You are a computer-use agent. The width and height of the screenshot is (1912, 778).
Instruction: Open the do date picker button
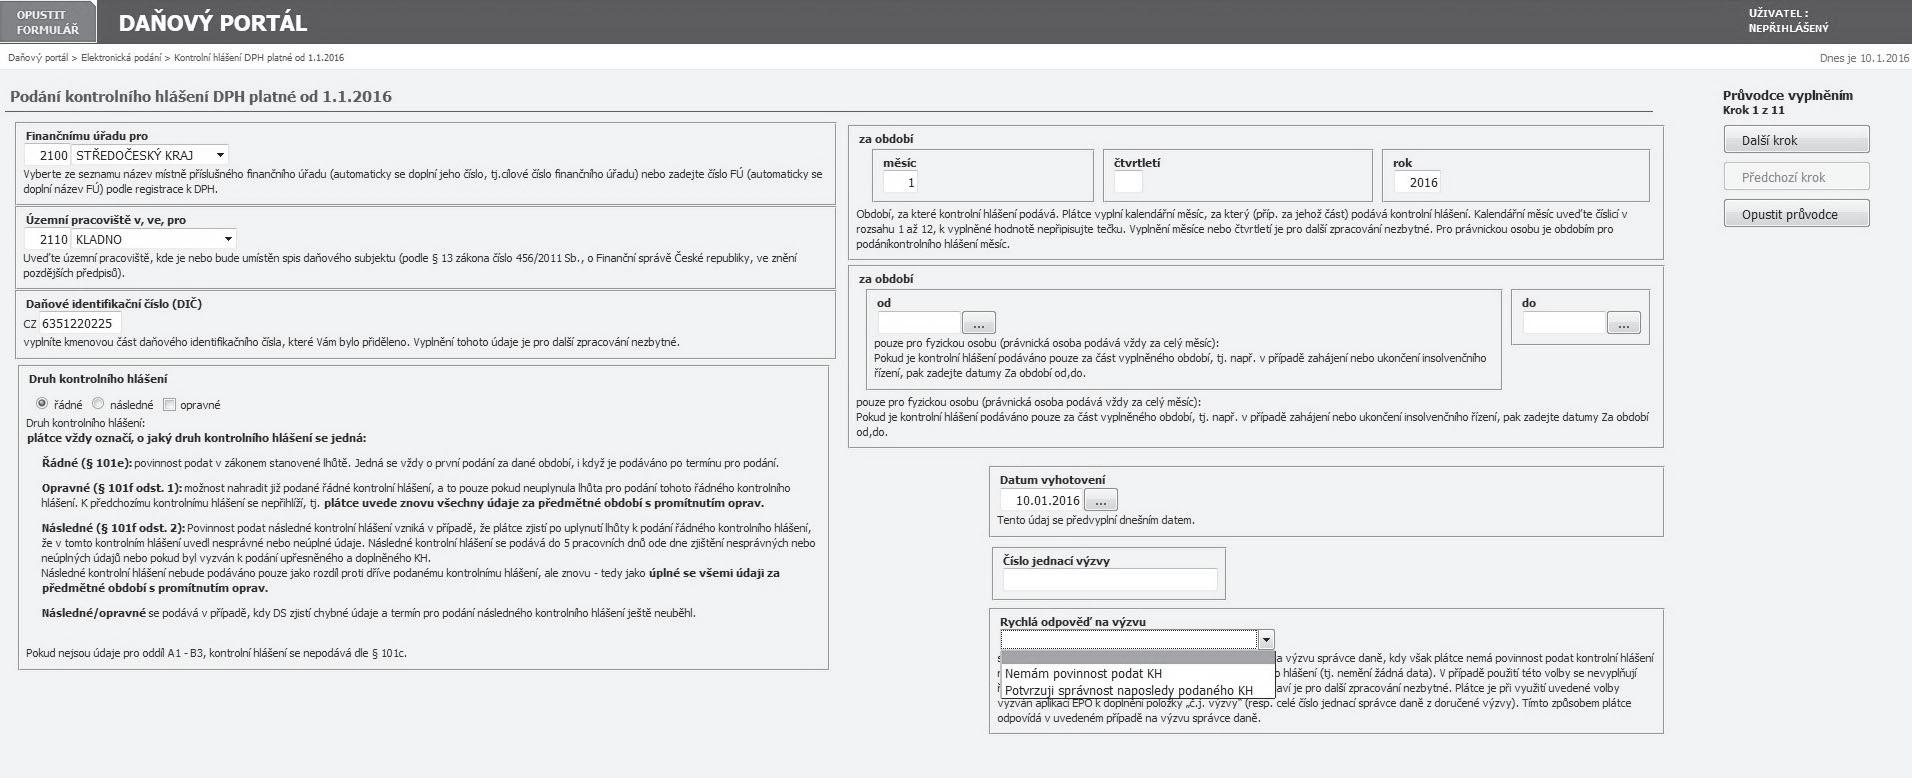[1624, 323]
